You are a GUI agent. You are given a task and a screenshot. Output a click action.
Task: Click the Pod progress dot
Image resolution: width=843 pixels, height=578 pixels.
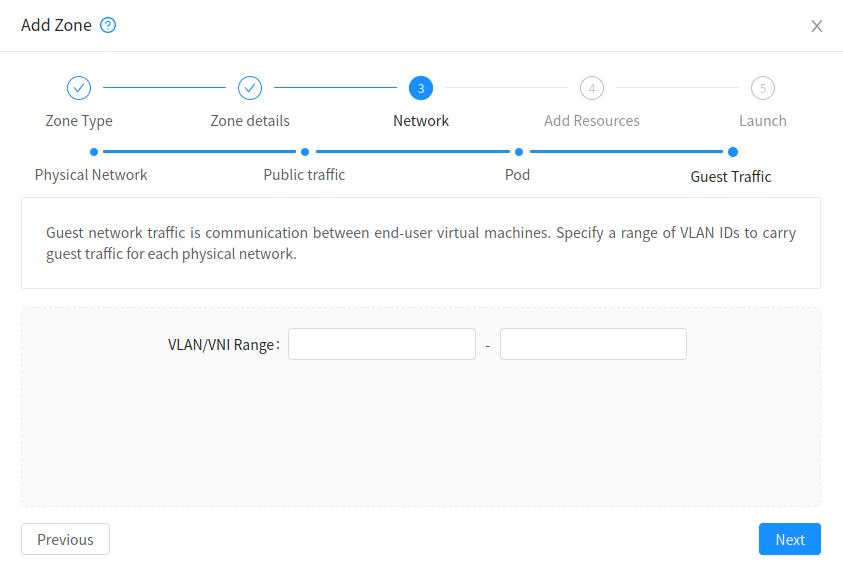tap(518, 152)
